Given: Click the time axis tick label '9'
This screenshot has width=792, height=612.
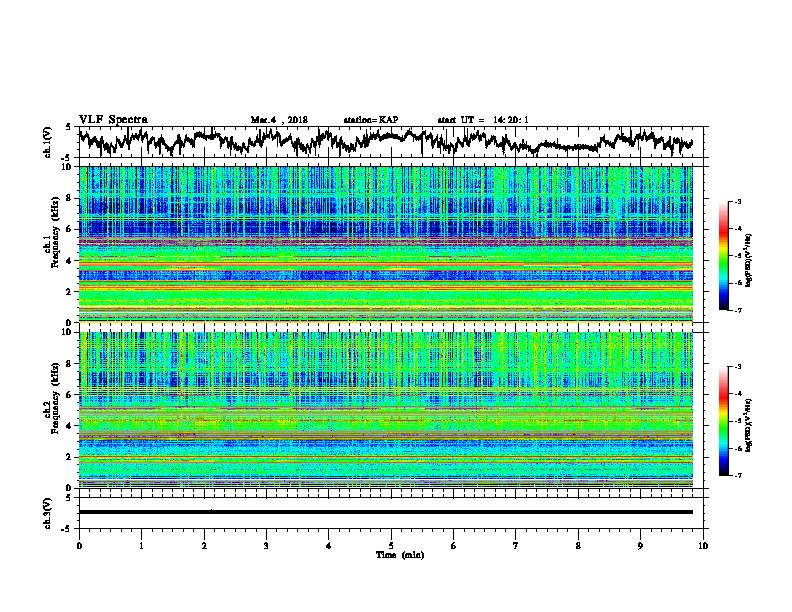Looking at the screenshot, I should pyautogui.click(x=640, y=546).
